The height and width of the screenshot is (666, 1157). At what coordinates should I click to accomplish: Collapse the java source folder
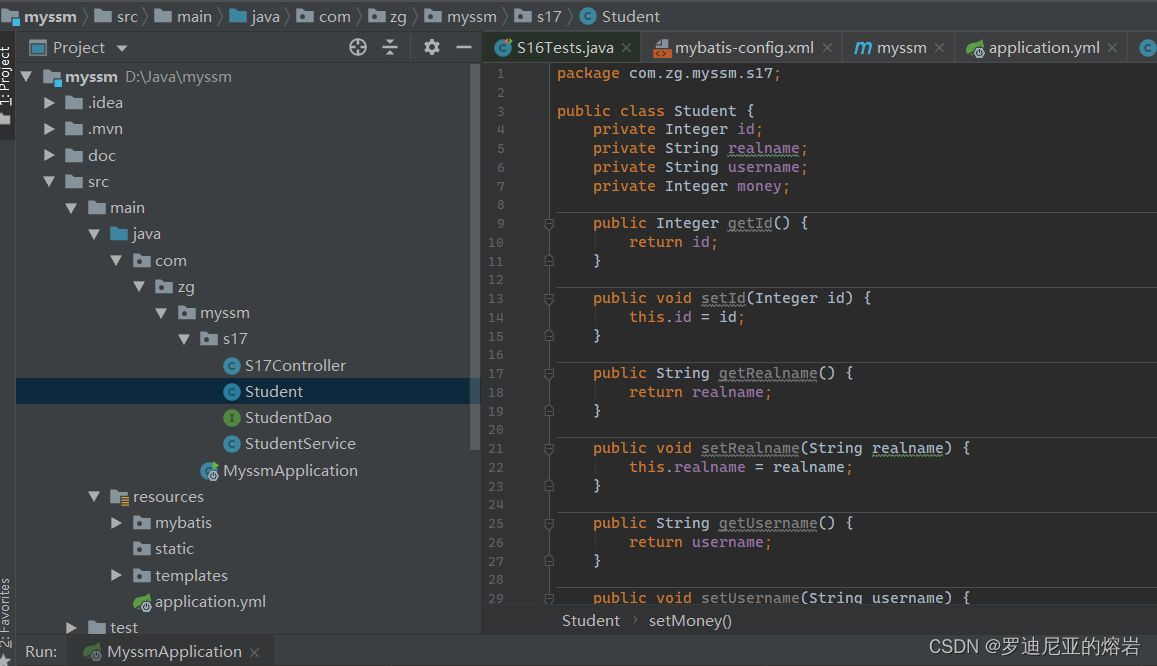tap(94, 234)
